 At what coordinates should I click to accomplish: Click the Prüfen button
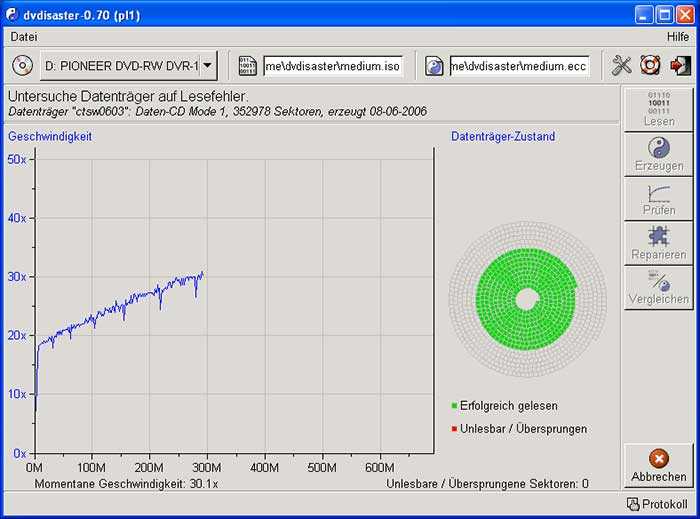coord(658,199)
